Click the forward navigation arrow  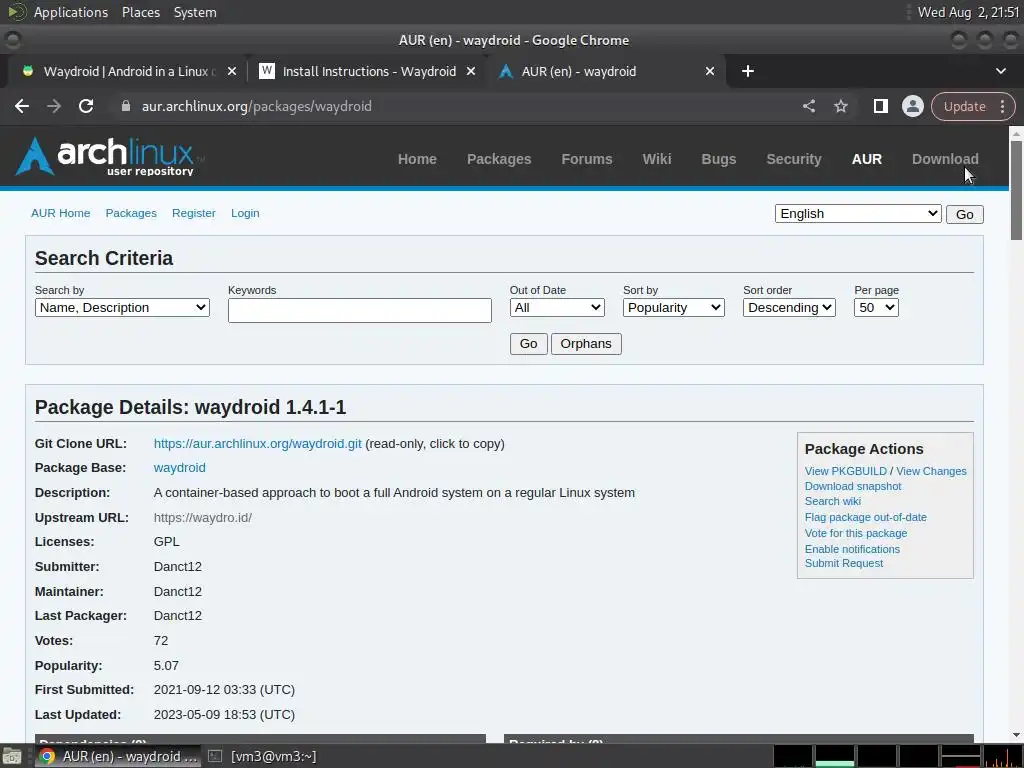pos(54,106)
